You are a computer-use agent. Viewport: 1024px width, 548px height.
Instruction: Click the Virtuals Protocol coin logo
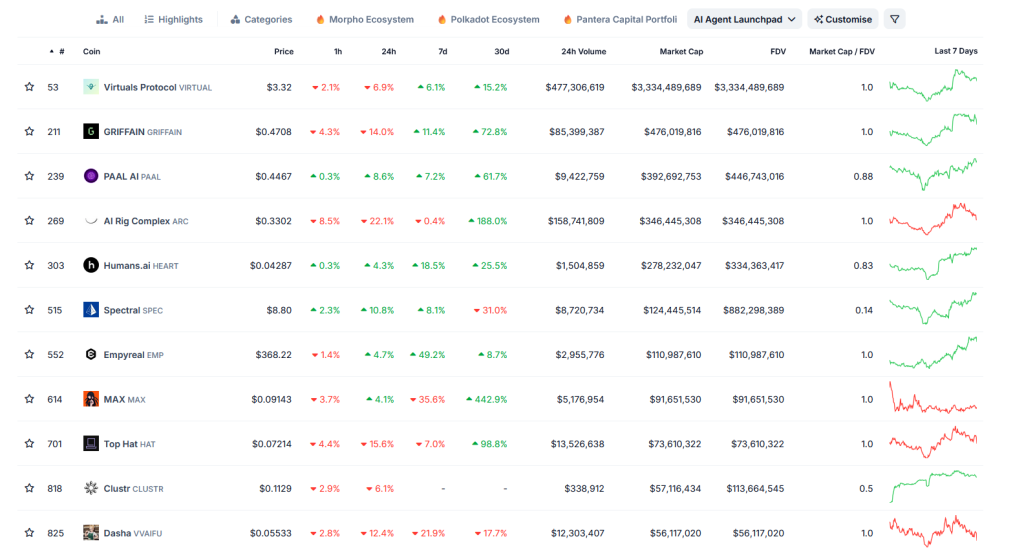91,87
